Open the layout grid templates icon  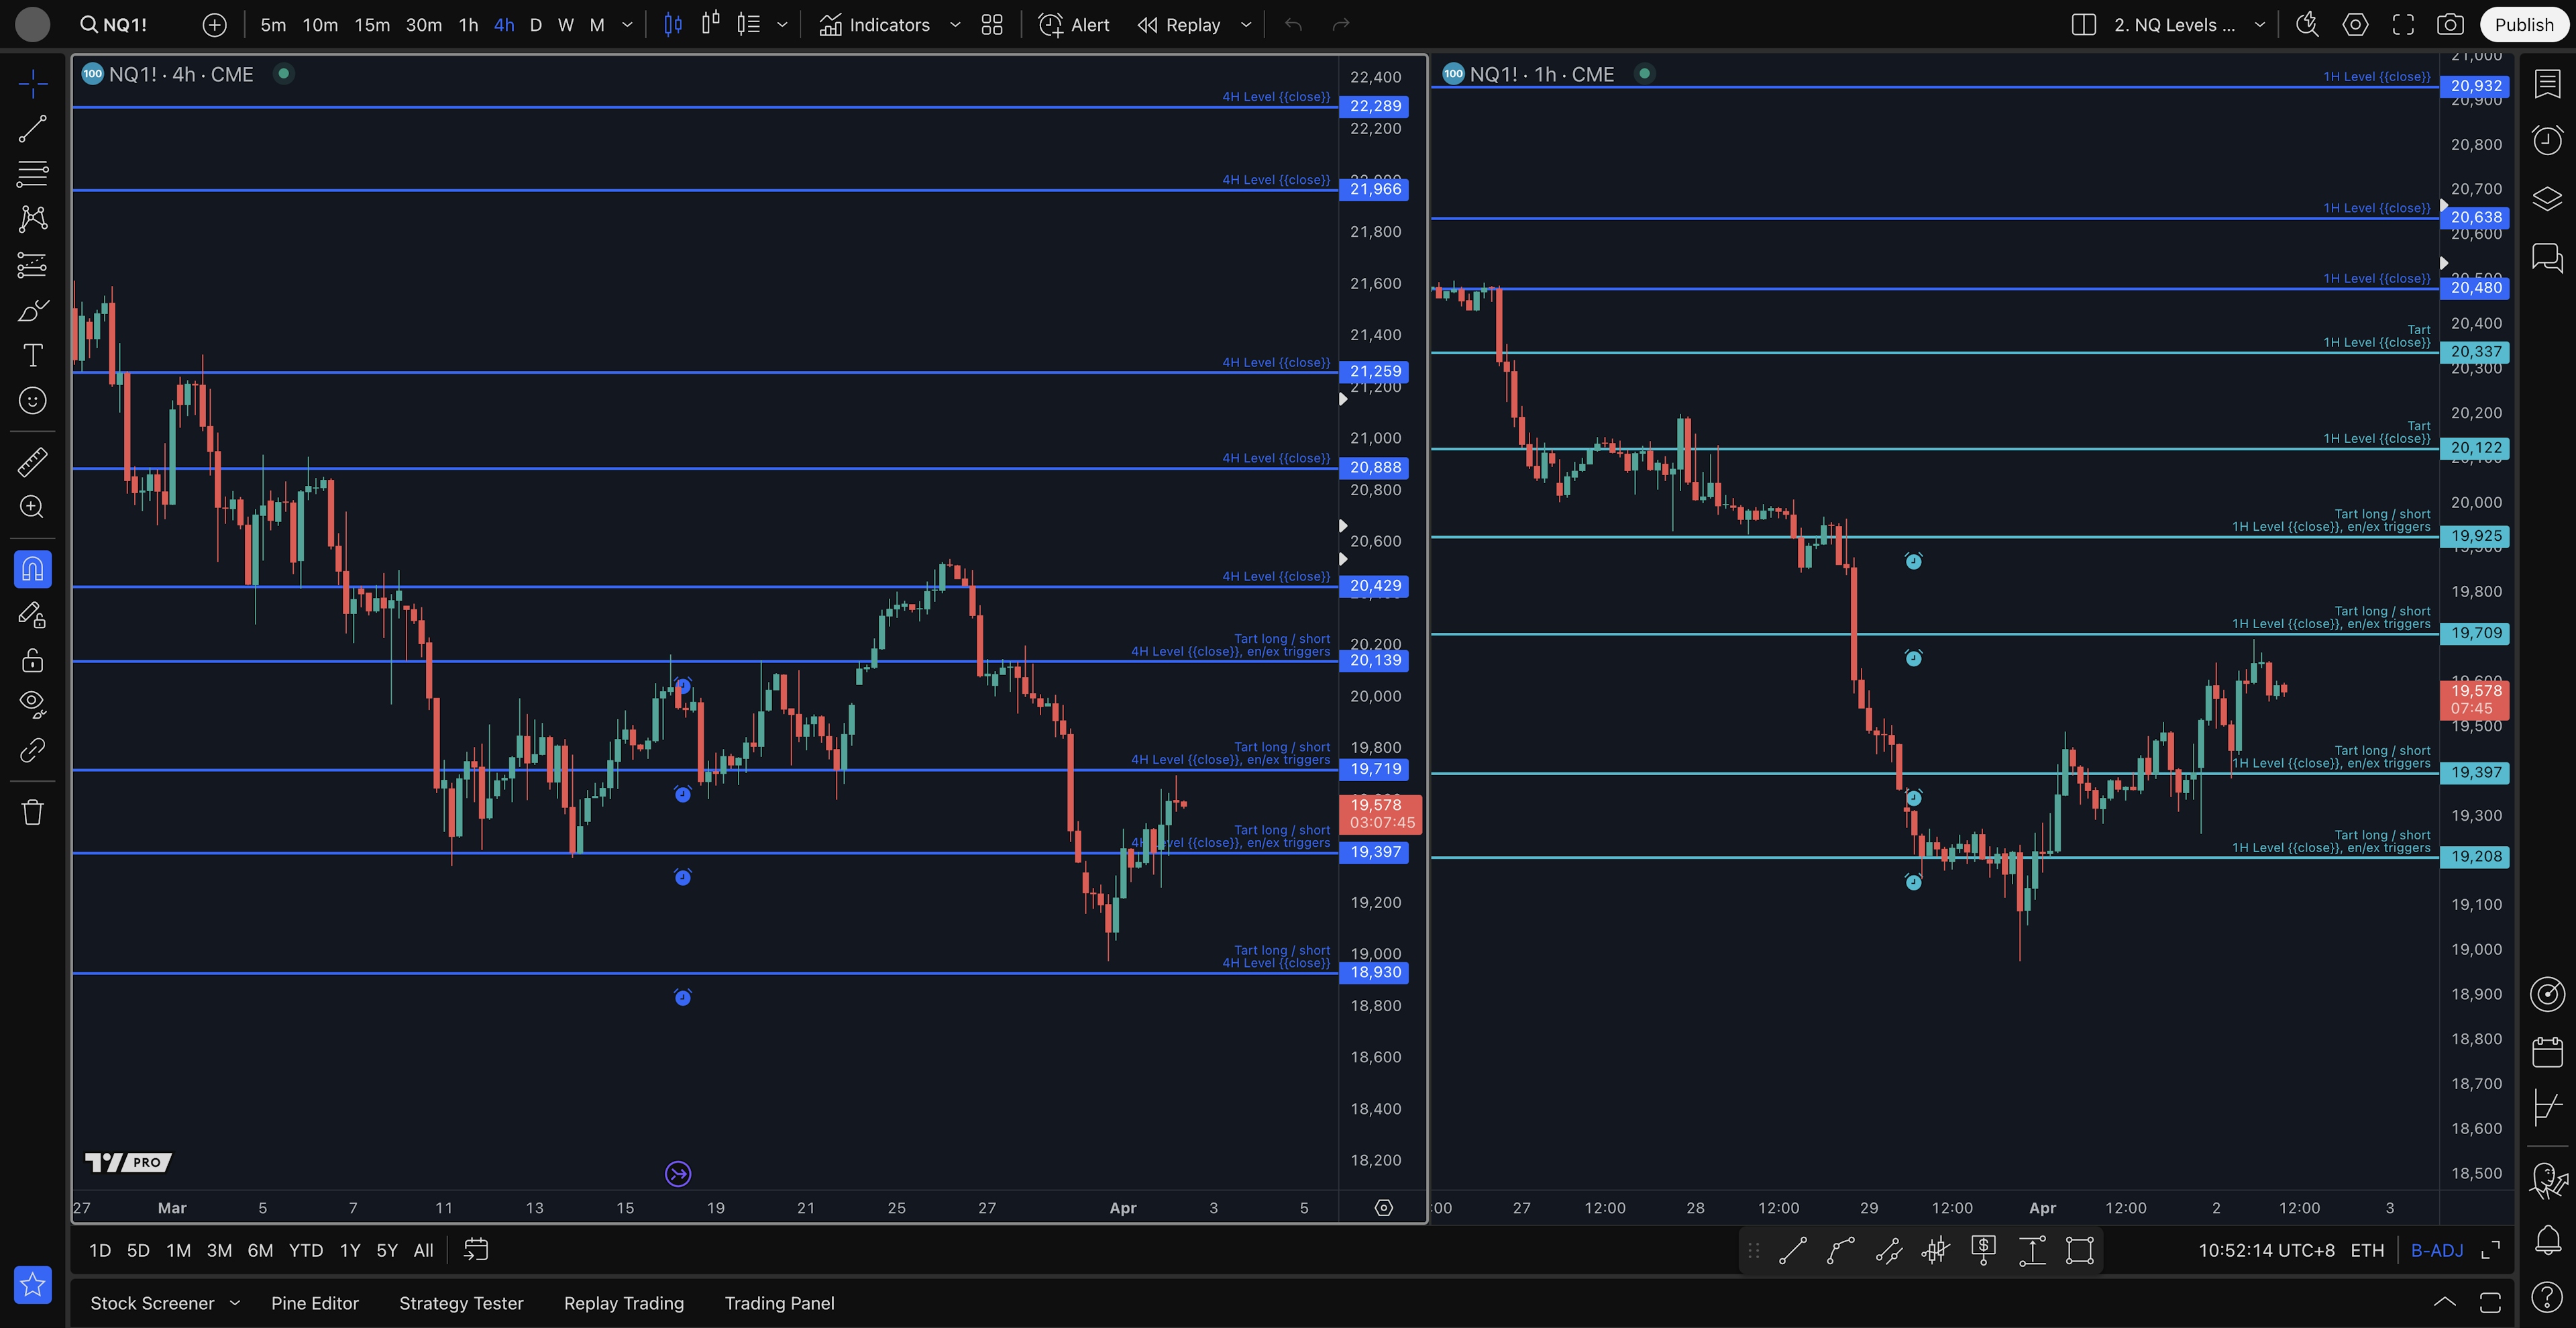992,25
